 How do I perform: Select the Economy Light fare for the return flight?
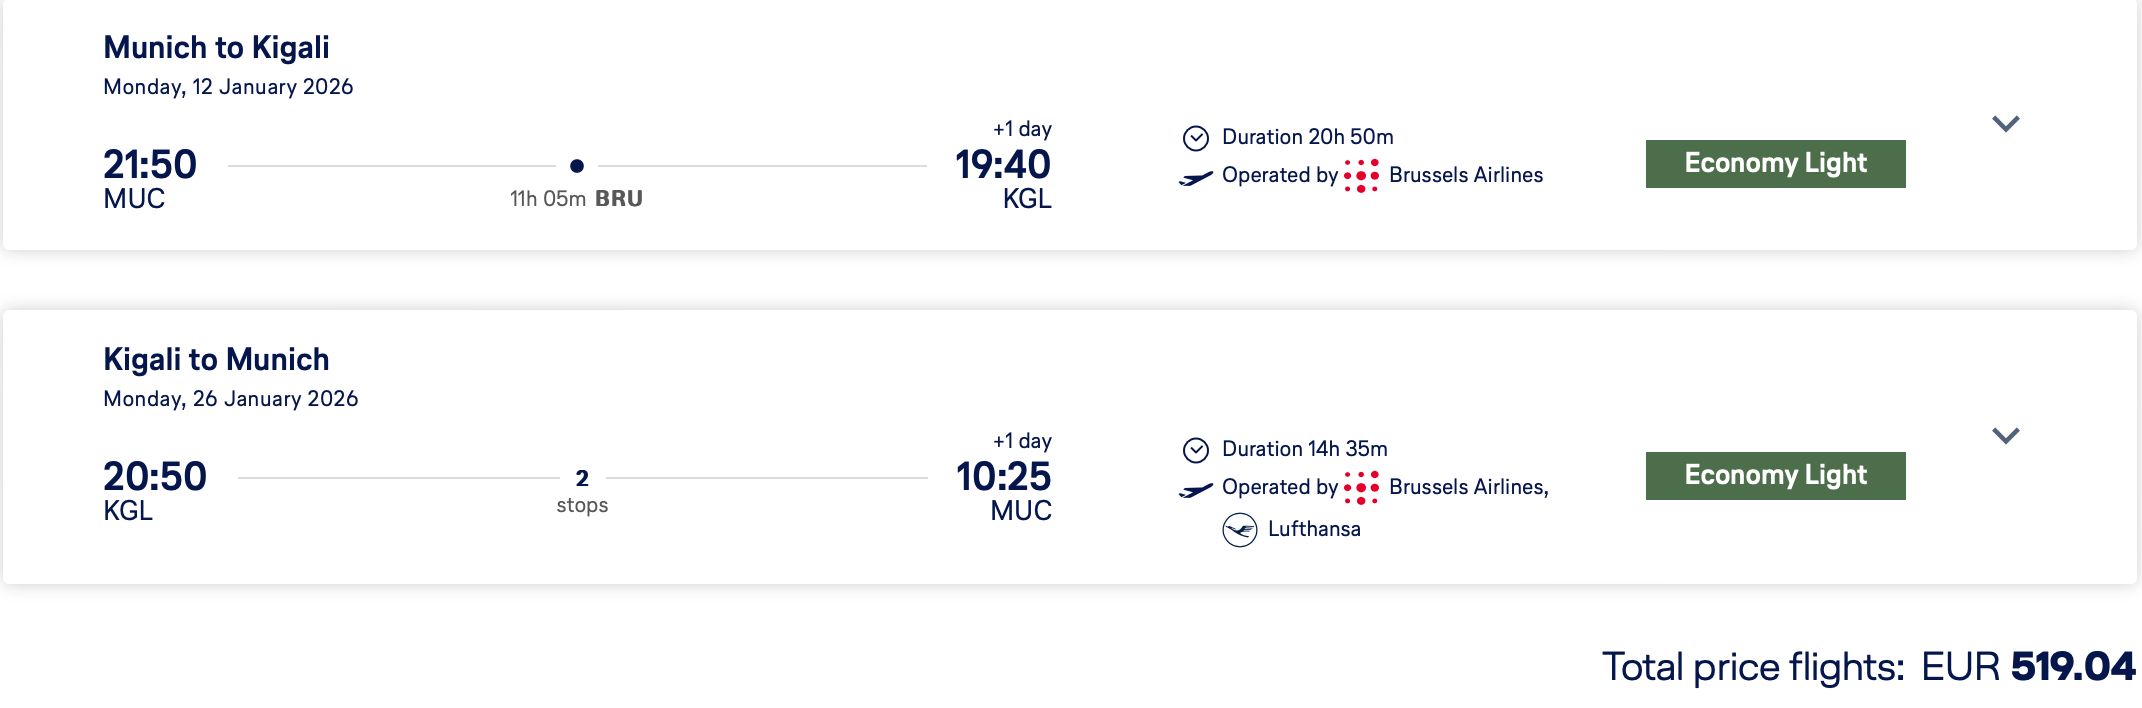click(x=1775, y=476)
